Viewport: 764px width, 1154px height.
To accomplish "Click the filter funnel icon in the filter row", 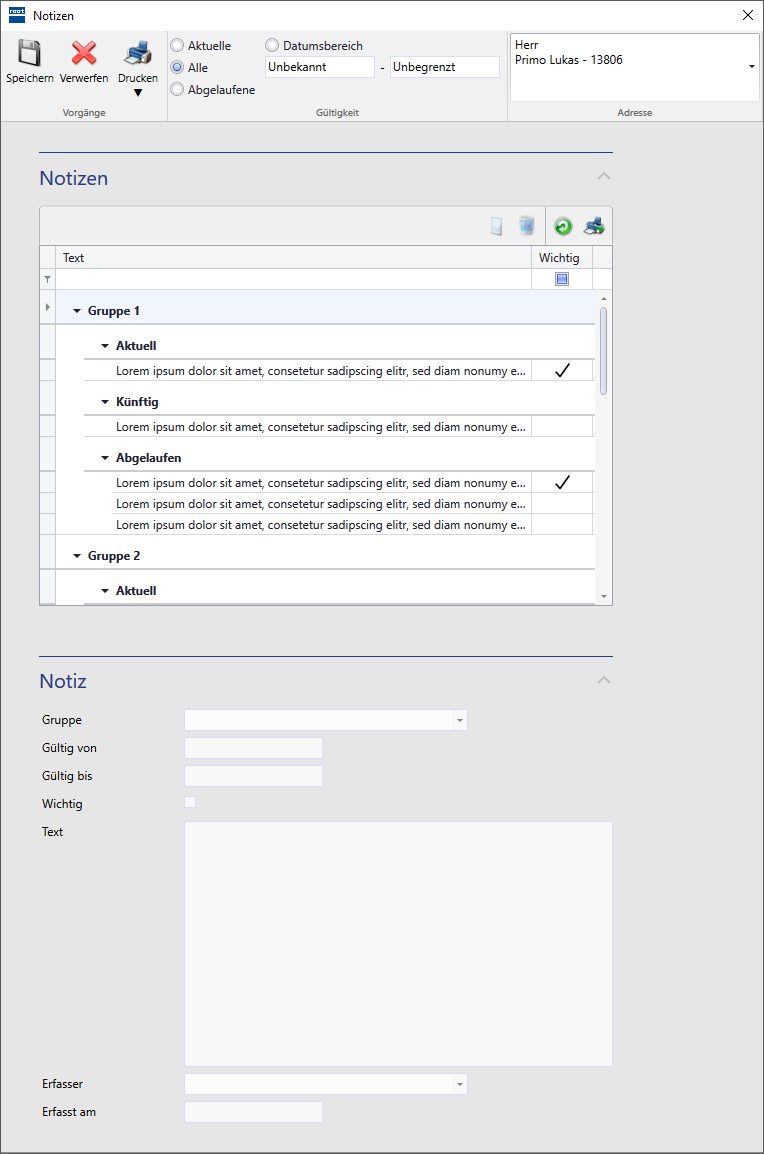I will (48, 280).
